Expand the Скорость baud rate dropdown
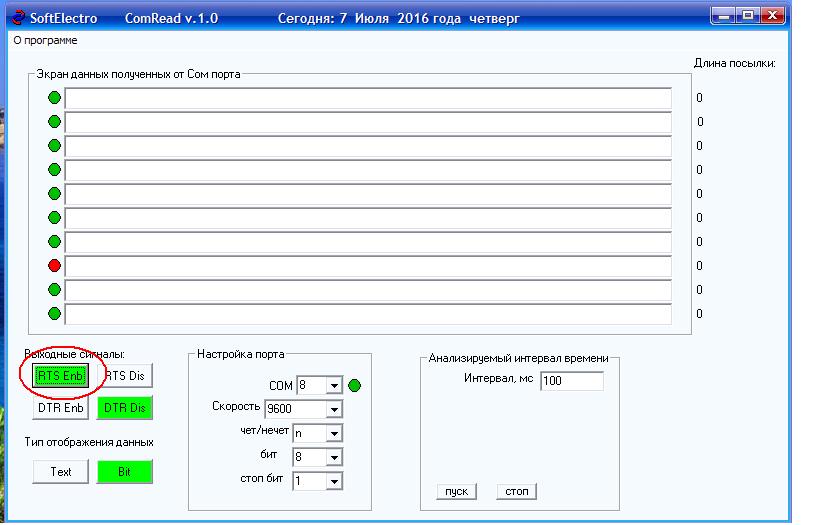 [x=334, y=409]
